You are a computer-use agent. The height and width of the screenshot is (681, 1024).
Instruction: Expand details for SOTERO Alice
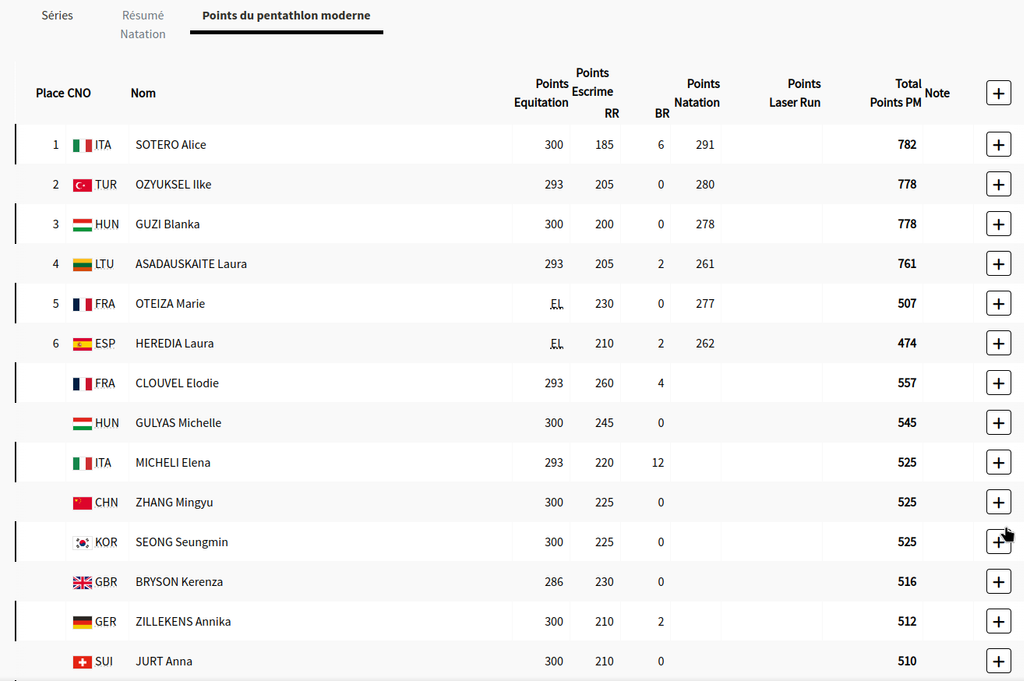[998, 145]
